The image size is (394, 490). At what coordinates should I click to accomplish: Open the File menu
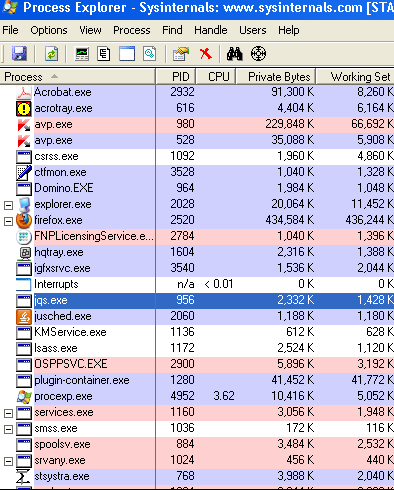(10, 30)
